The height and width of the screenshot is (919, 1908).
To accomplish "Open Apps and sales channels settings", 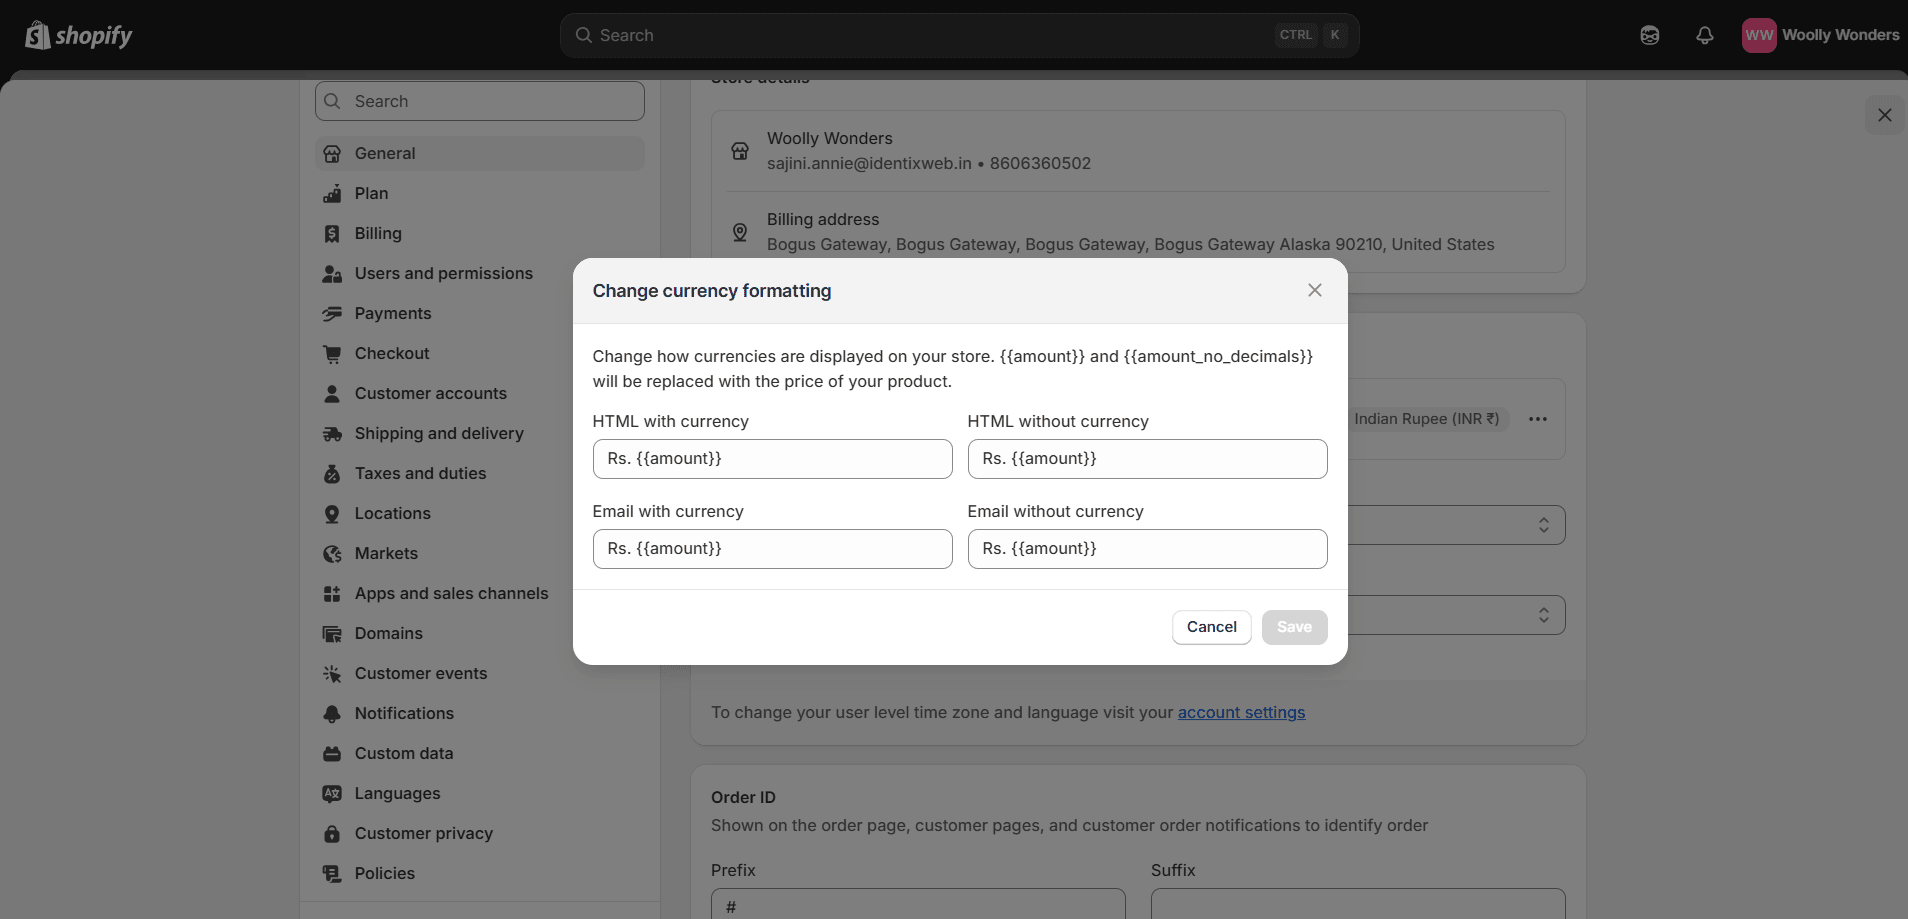I will tap(480, 593).
